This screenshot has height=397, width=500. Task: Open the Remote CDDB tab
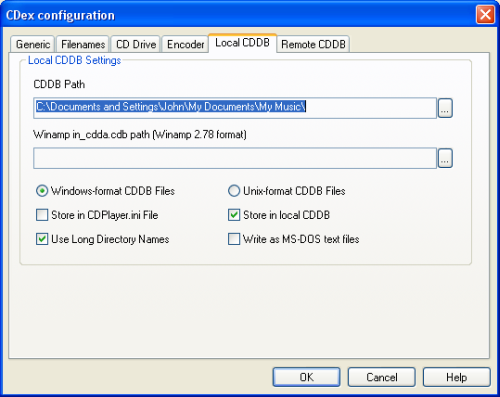pos(313,44)
